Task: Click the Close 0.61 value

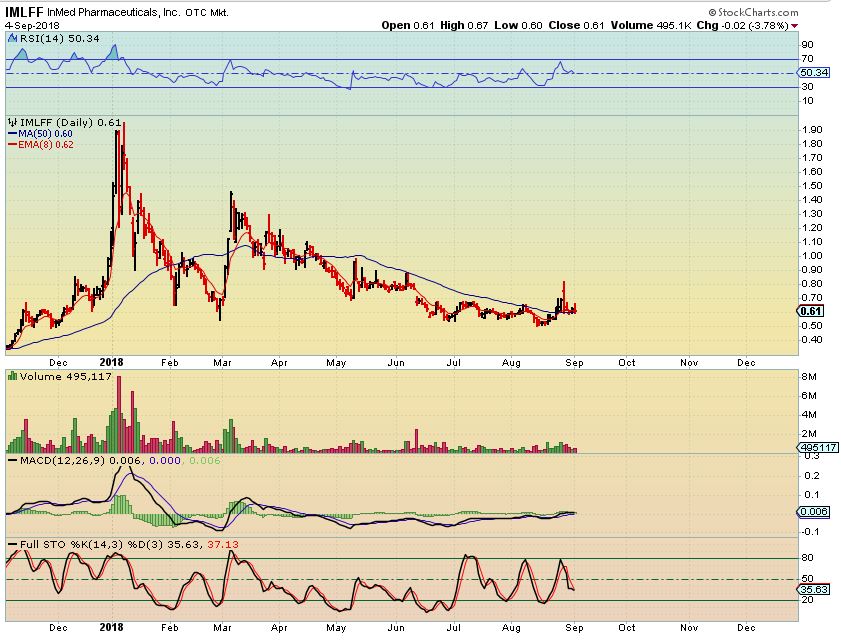Action: [x=576, y=25]
